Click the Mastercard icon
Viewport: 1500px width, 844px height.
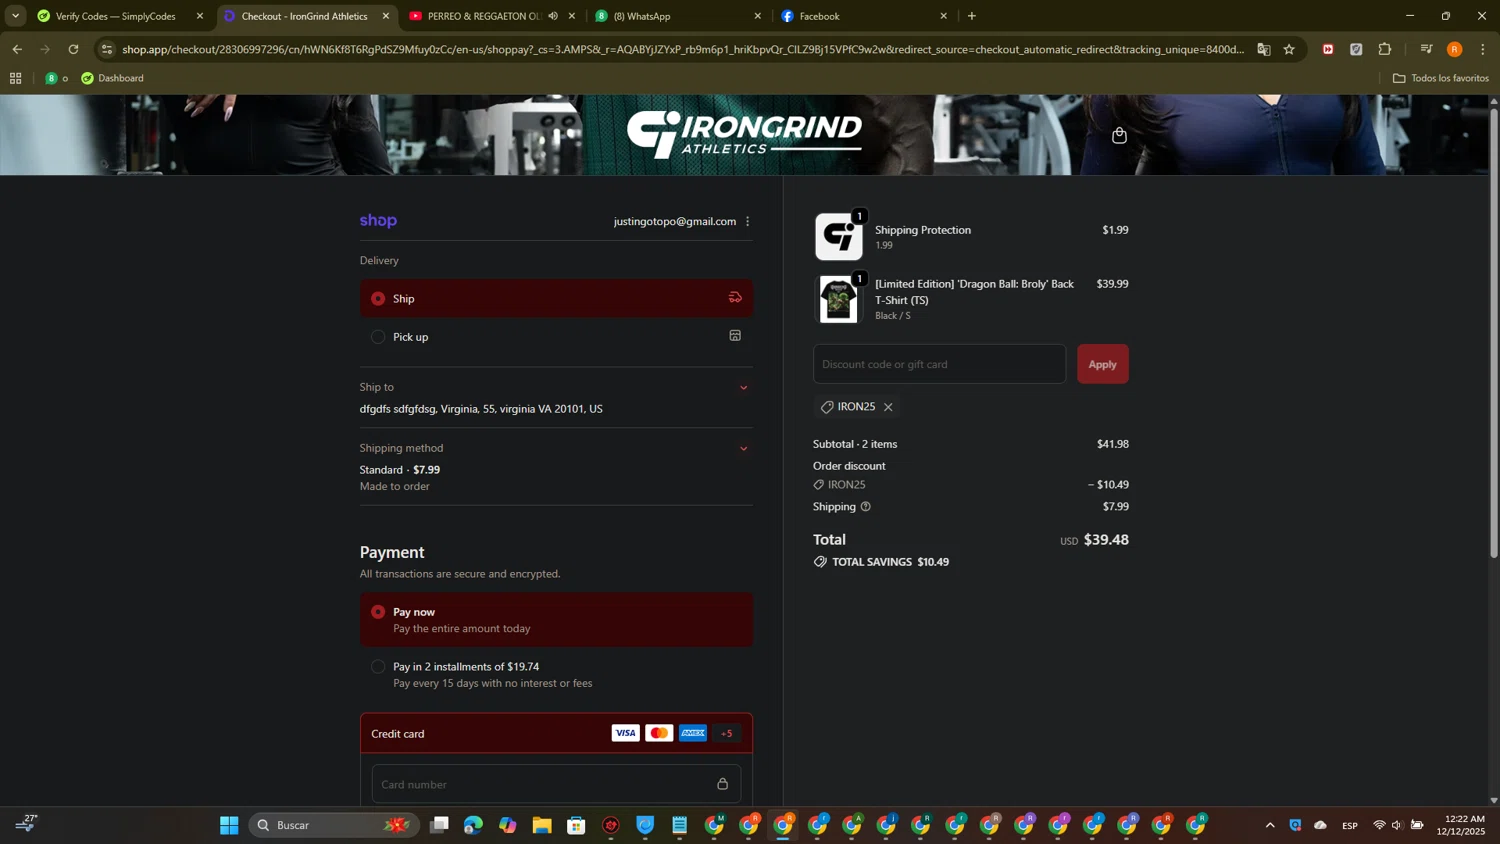(x=659, y=733)
